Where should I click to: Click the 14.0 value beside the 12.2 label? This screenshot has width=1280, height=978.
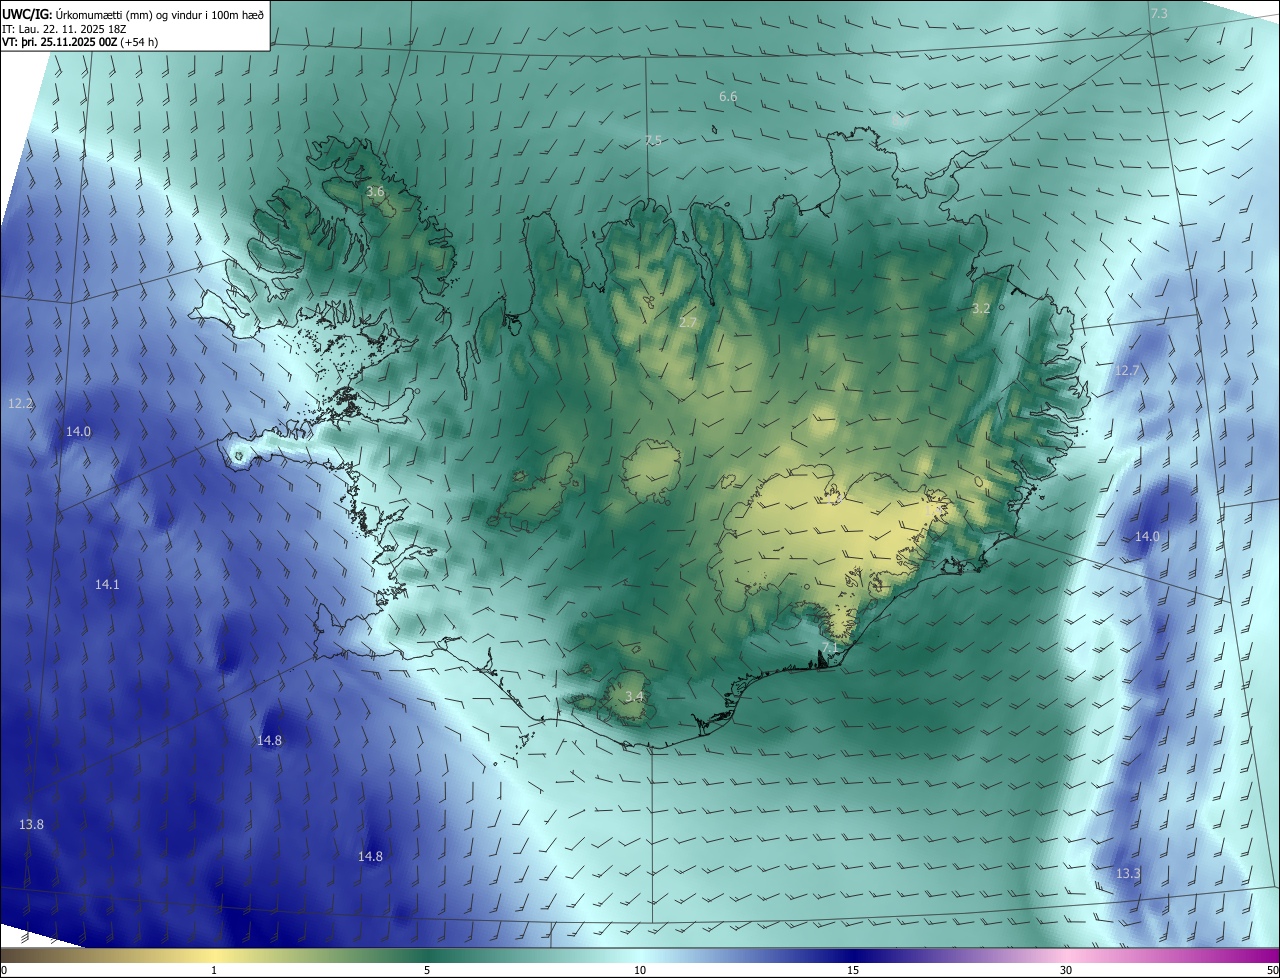tap(78, 432)
